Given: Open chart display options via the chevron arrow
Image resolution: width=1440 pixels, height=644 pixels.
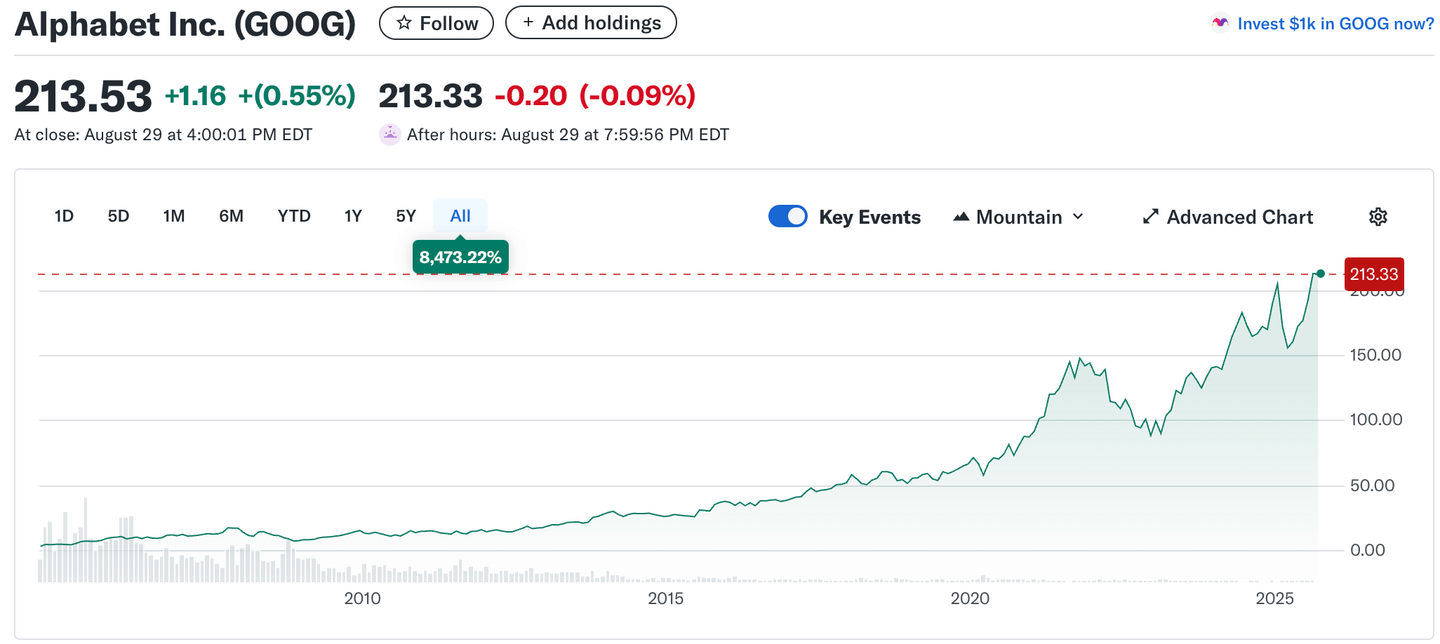Looking at the screenshot, I should [x=1079, y=216].
